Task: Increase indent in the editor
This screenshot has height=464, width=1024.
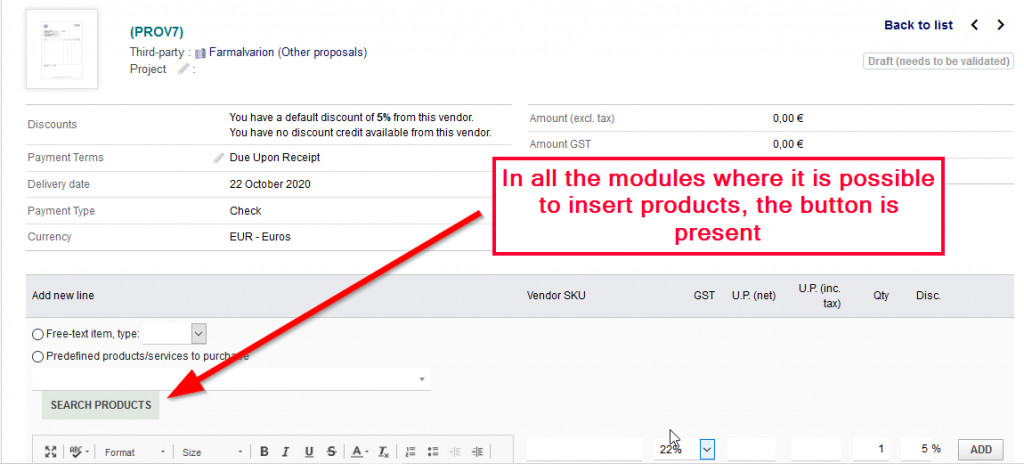Action: pyautogui.click(x=477, y=452)
